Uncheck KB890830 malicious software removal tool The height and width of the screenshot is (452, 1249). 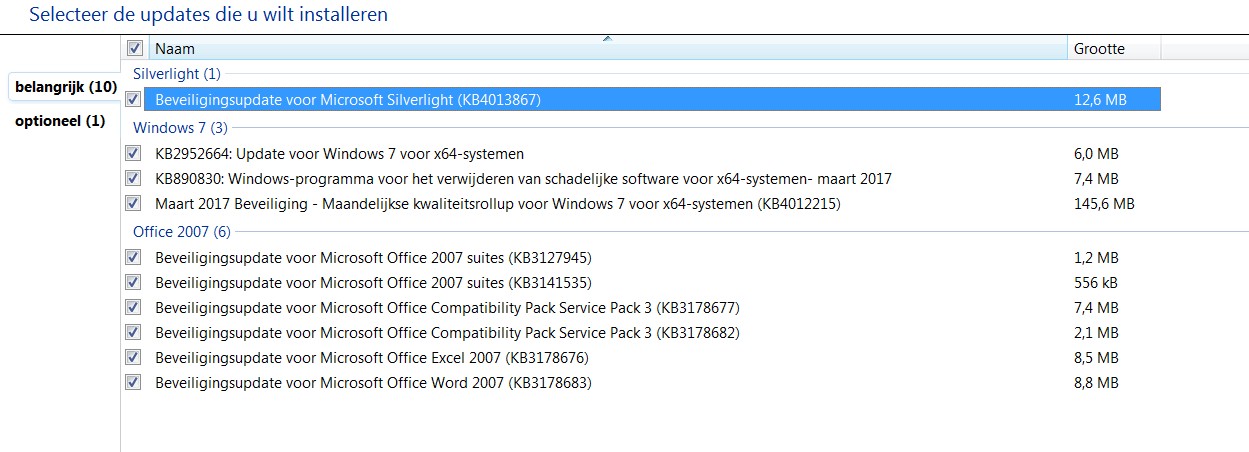[x=133, y=178]
